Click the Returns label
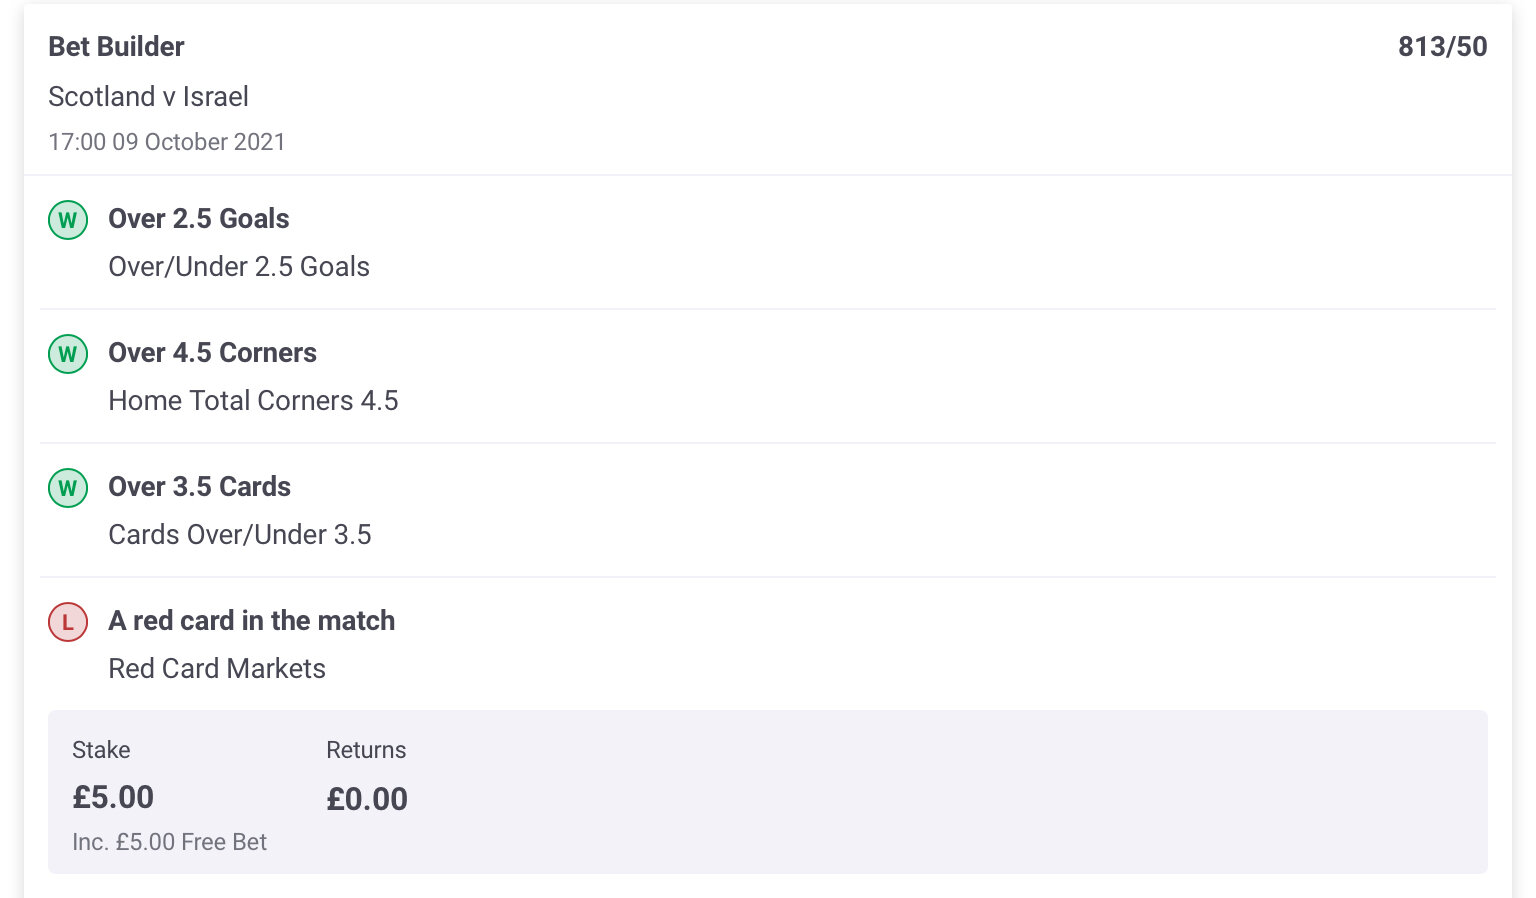Screen dimensions: 1536x898 point(366,750)
